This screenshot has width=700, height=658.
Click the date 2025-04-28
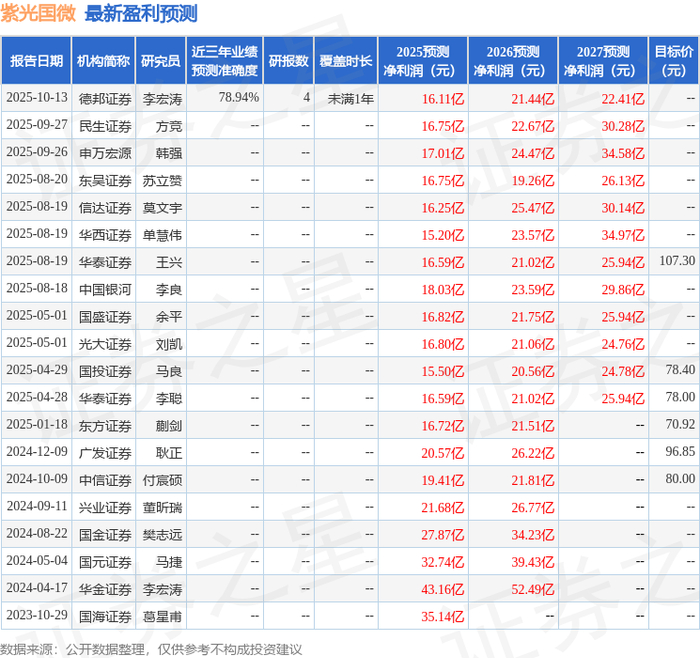click(37, 397)
